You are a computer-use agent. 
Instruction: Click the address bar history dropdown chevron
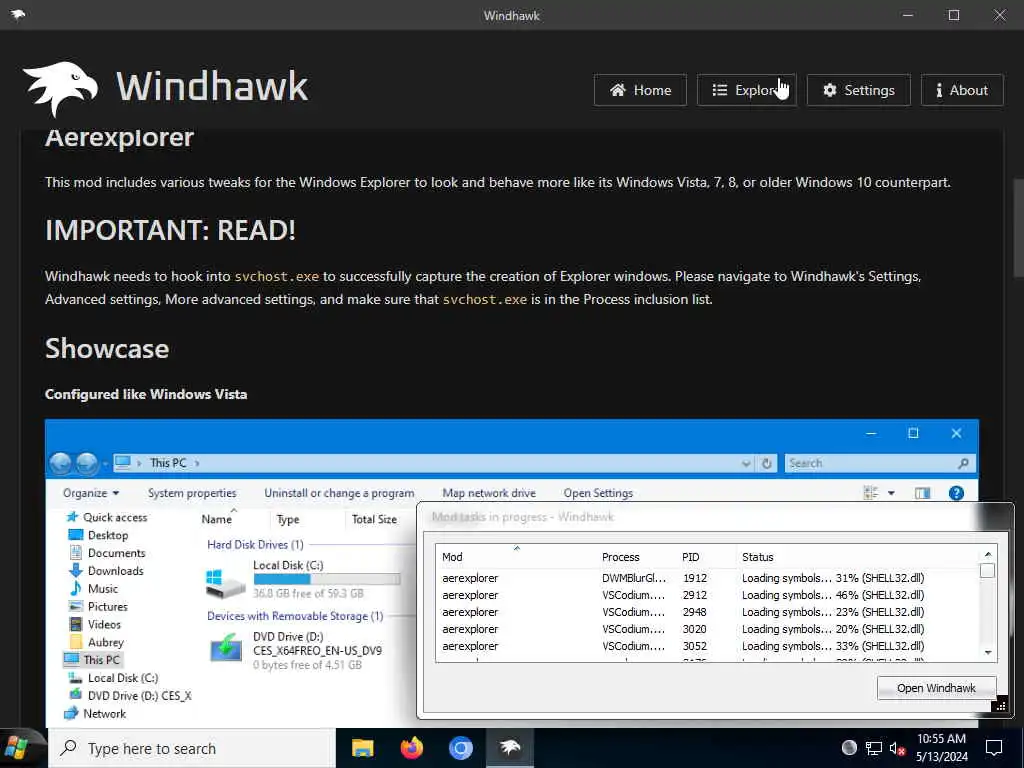(746, 463)
